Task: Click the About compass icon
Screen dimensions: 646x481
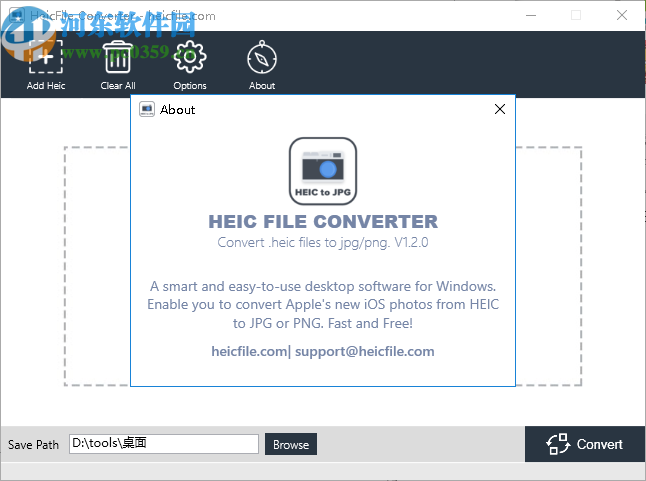Action: (262, 58)
